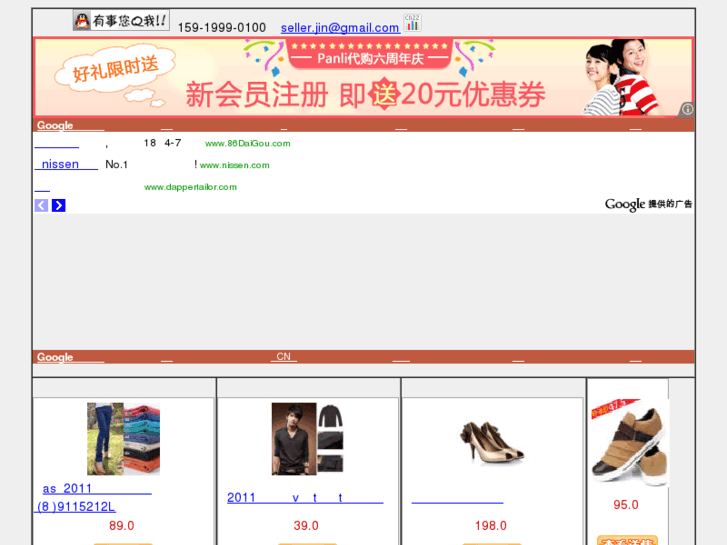Viewport: 727px width, 545px height.
Task: Click the 89.0 price text
Action: (121, 526)
